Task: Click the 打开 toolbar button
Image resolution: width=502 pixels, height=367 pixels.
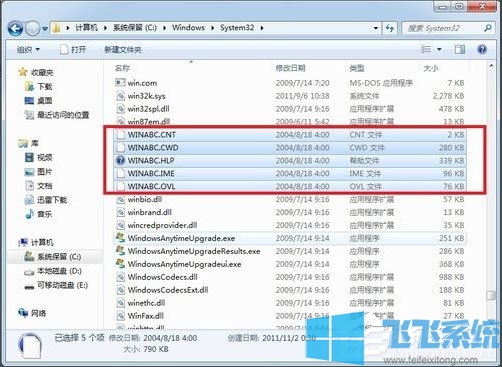Action: click(73, 50)
